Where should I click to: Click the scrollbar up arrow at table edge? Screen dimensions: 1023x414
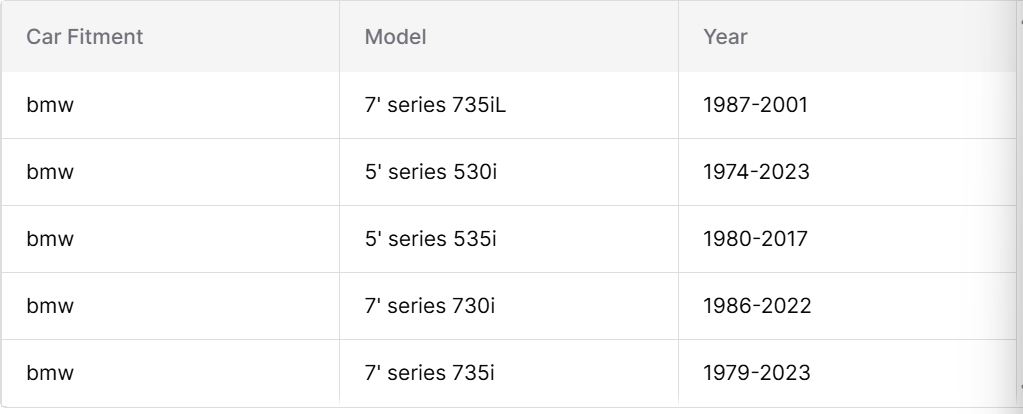pyautogui.click(x=1020, y=22)
